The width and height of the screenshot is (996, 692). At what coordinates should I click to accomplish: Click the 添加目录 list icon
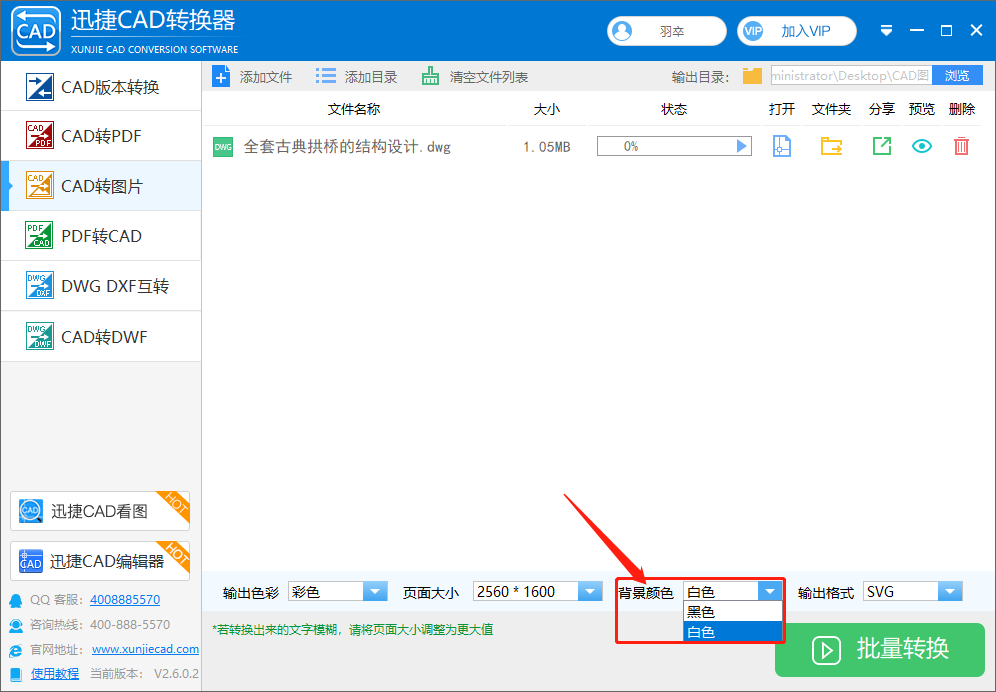click(x=326, y=77)
